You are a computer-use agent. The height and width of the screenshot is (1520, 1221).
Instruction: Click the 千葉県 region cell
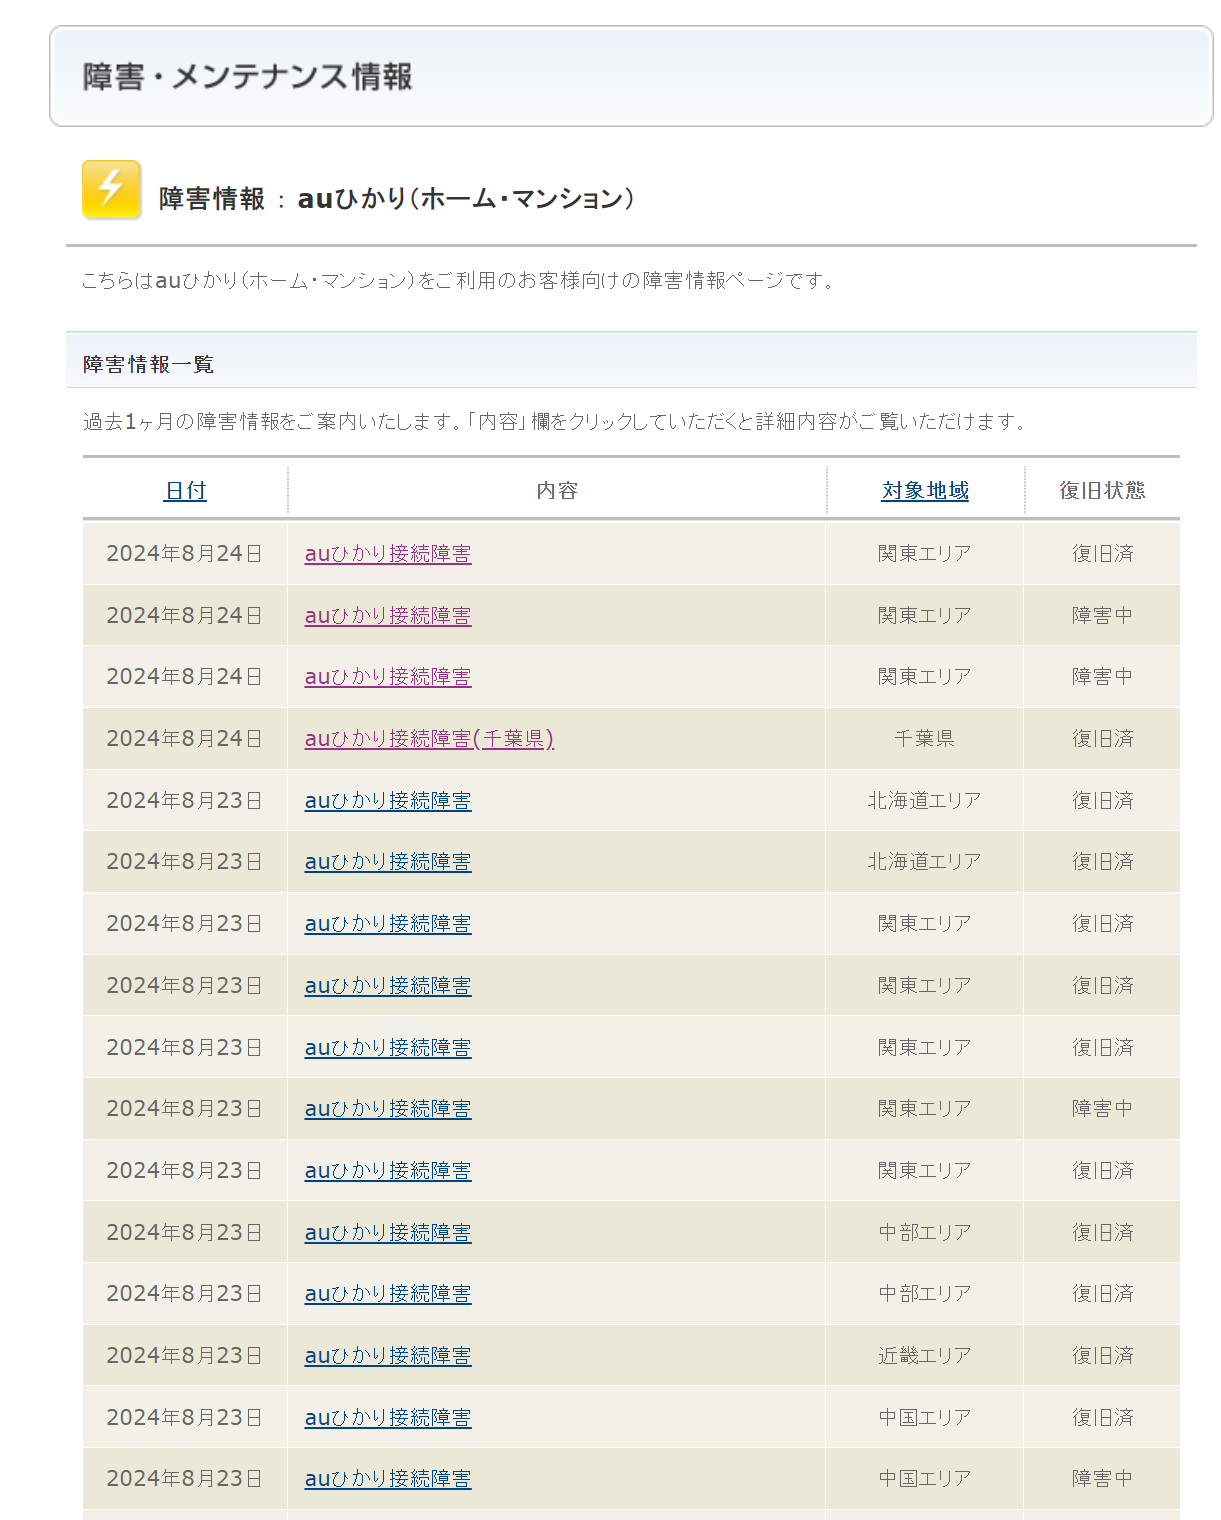click(925, 738)
